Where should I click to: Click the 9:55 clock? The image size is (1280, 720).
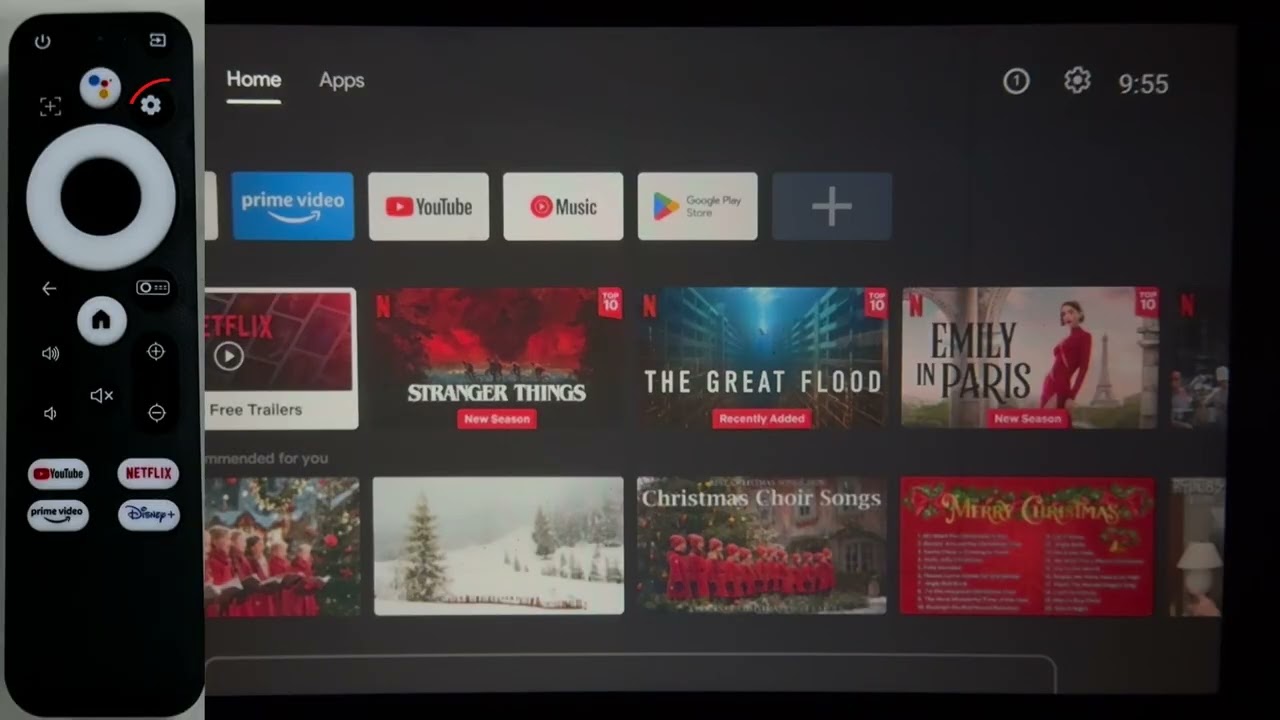pyautogui.click(x=1143, y=84)
